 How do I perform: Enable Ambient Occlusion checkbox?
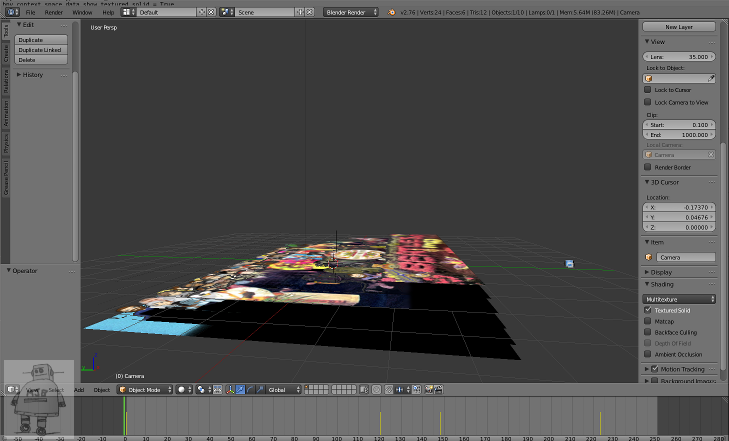648,354
